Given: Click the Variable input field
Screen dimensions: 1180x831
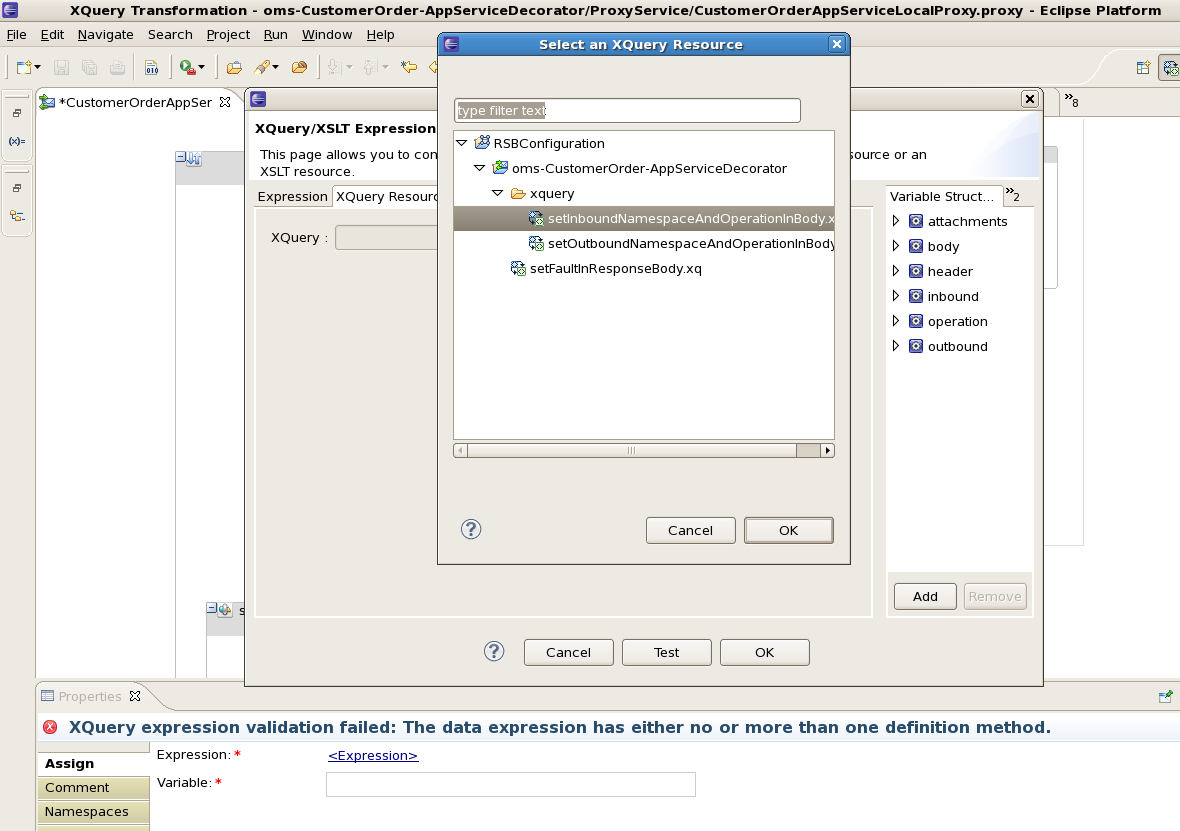Looking at the screenshot, I should tap(510, 784).
